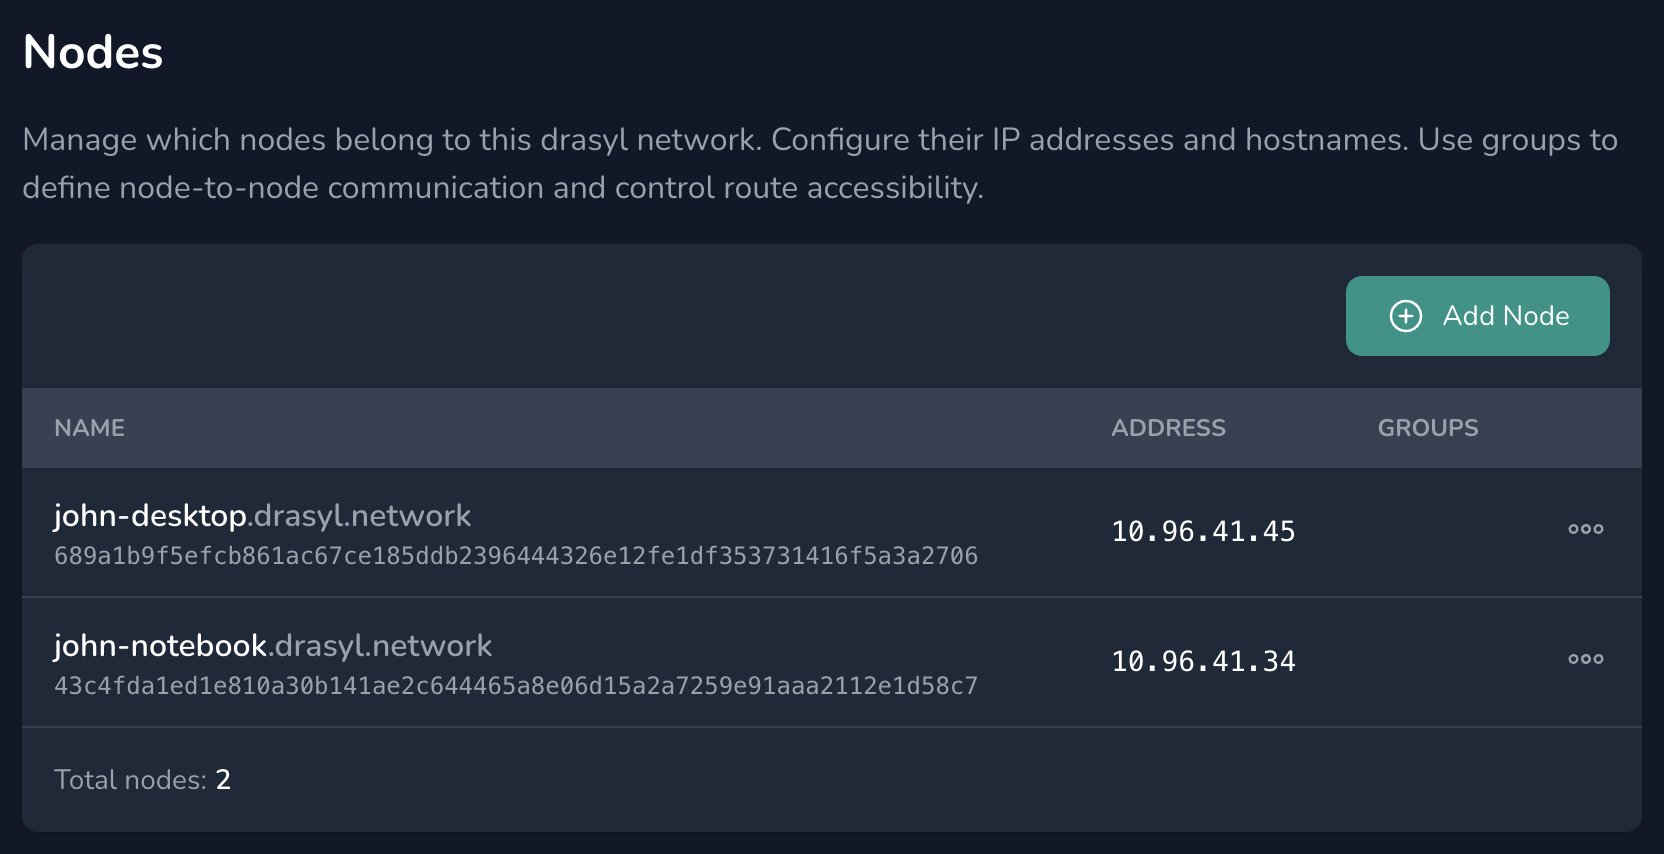Click the Add Node button
Image resolution: width=1664 pixels, height=854 pixels.
[1477, 316]
